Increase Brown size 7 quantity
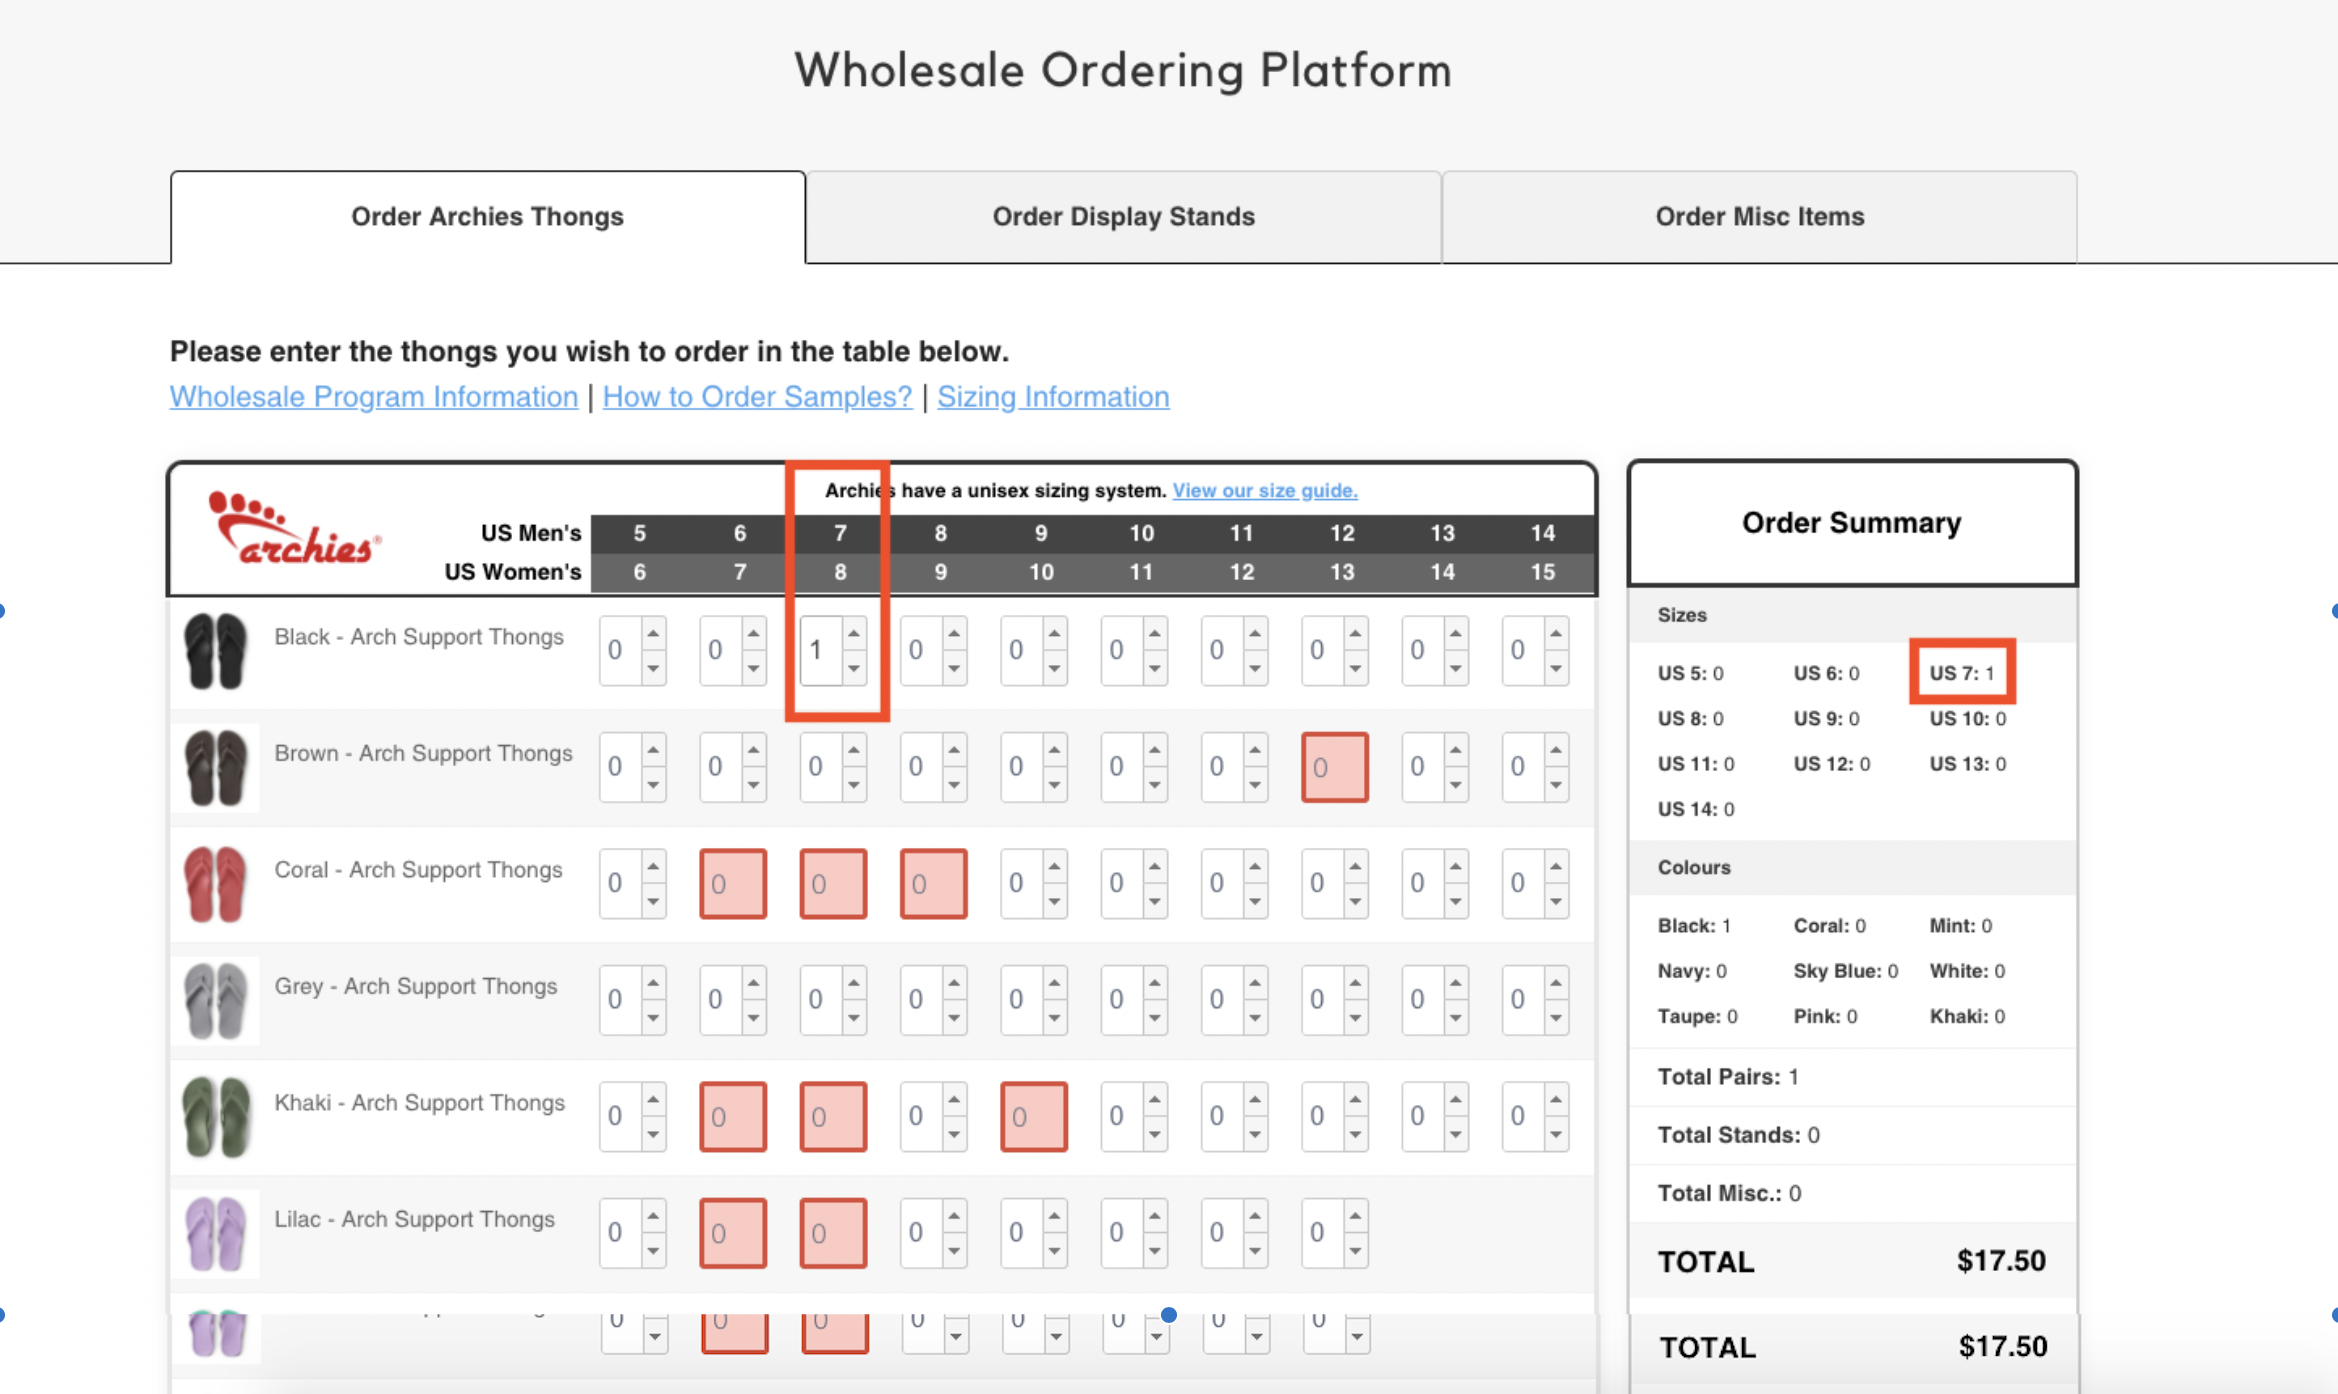Screen dimensions: 2338x1394 pyautogui.click(x=854, y=749)
